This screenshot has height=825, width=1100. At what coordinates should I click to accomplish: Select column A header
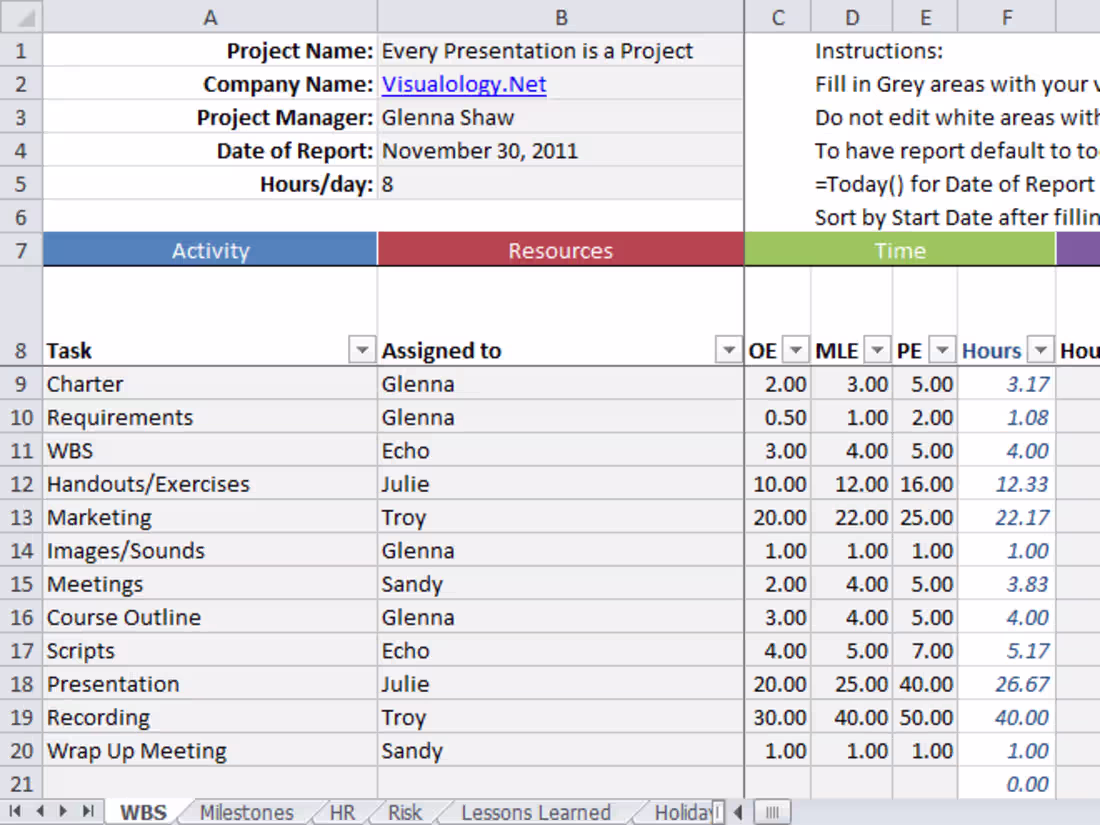210,17
